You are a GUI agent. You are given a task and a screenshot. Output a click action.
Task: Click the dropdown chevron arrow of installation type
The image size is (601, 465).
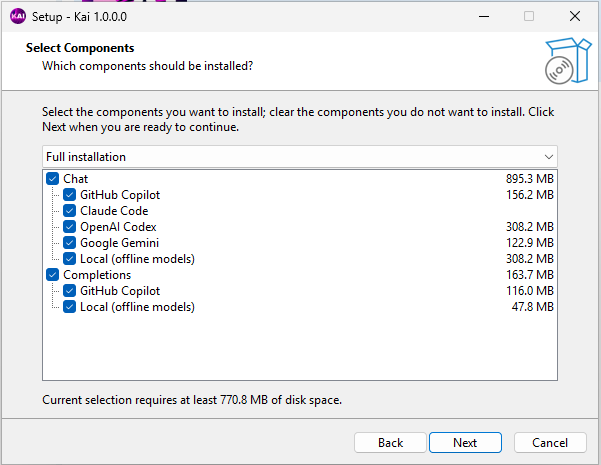[x=548, y=157]
